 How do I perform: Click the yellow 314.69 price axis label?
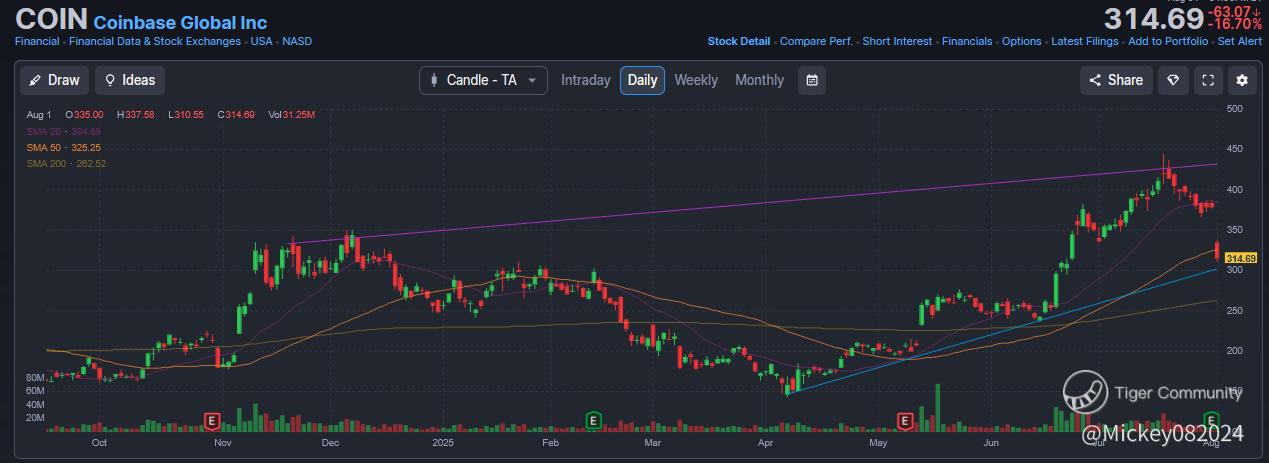click(1239, 258)
